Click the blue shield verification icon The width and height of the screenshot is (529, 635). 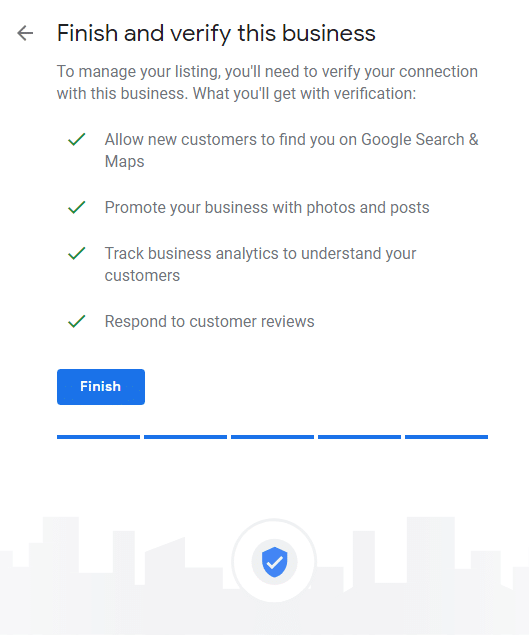[x=274, y=562]
